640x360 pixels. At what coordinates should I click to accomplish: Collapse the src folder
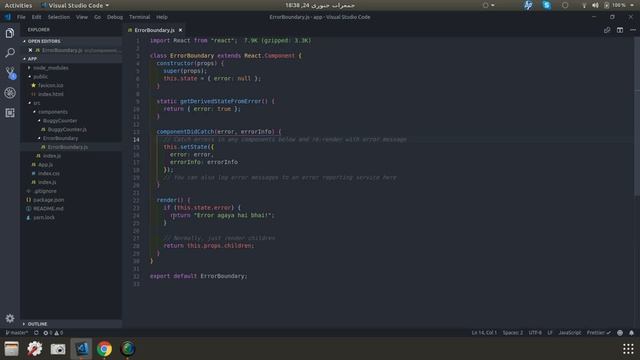click(x=37, y=103)
